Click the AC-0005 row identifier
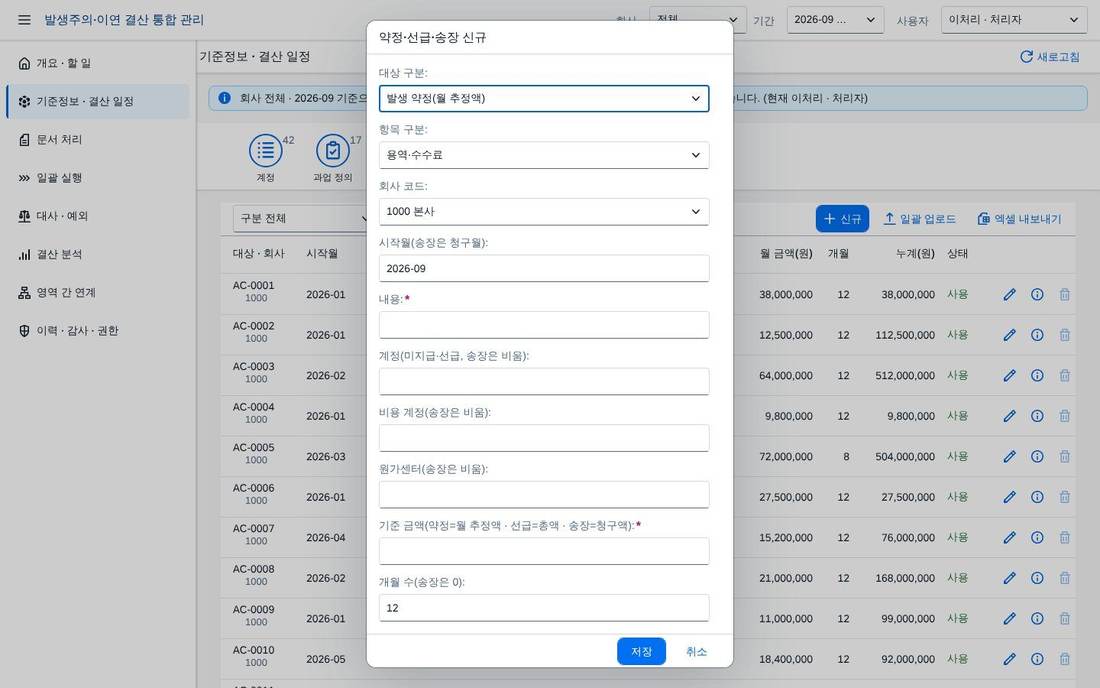The width and height of the screenshot is (1100, 688). click(x=253, y=447)
